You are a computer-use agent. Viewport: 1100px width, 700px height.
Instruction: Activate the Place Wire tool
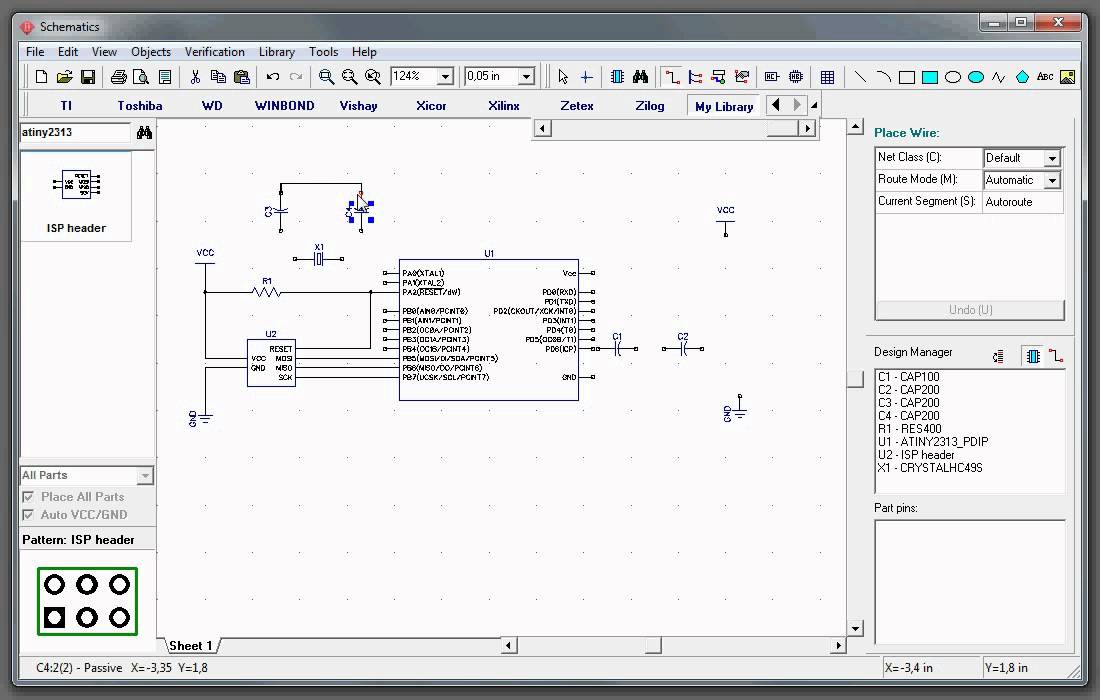pos(672,76)
